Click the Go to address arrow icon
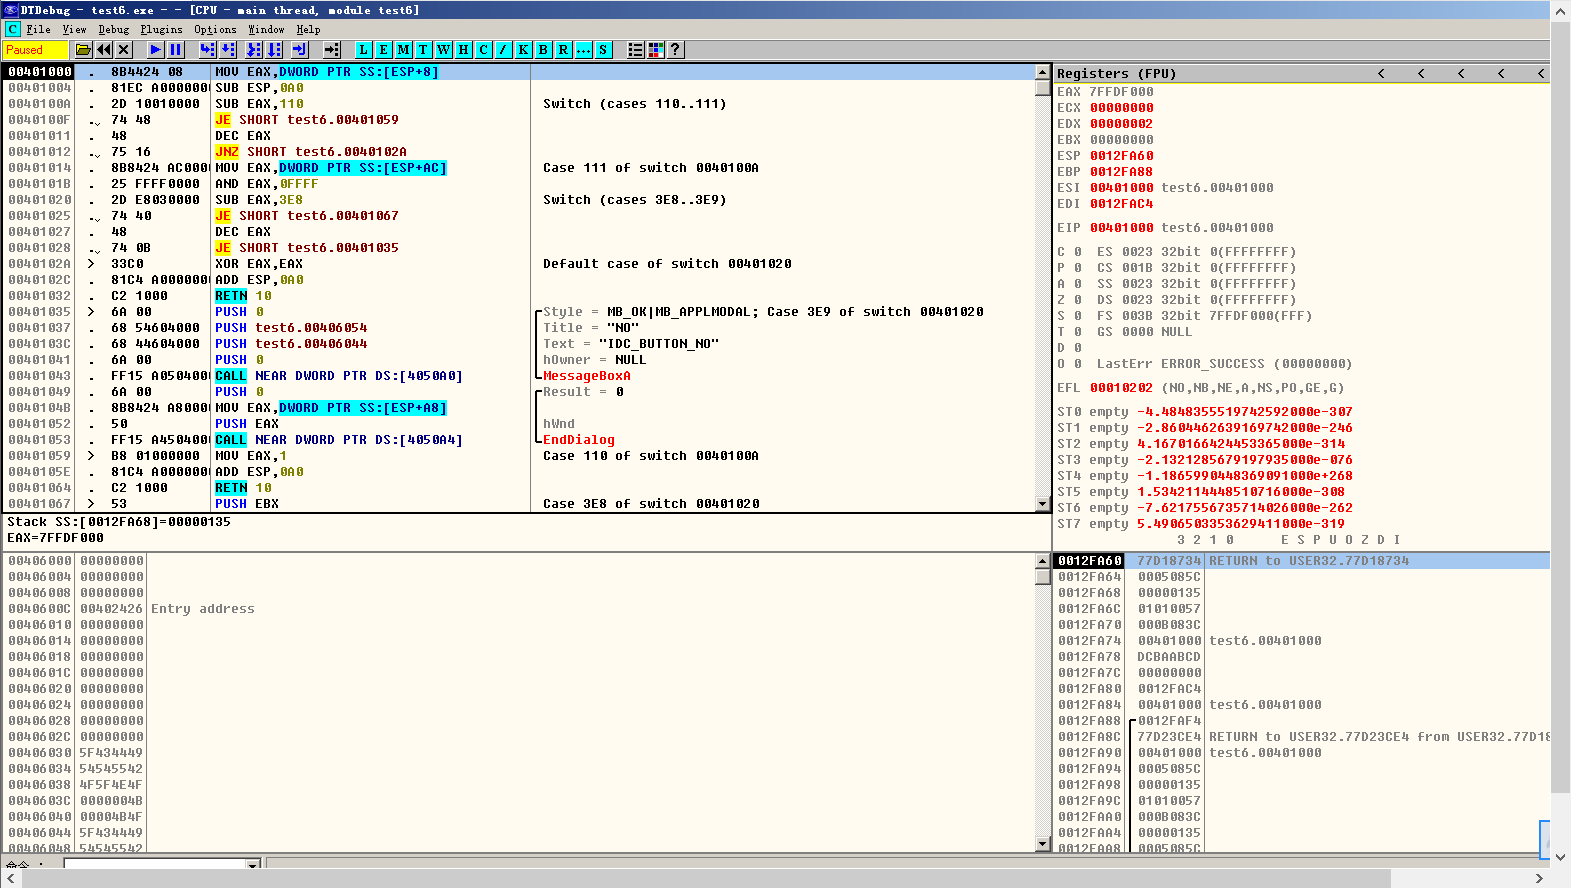 [332, 50]
